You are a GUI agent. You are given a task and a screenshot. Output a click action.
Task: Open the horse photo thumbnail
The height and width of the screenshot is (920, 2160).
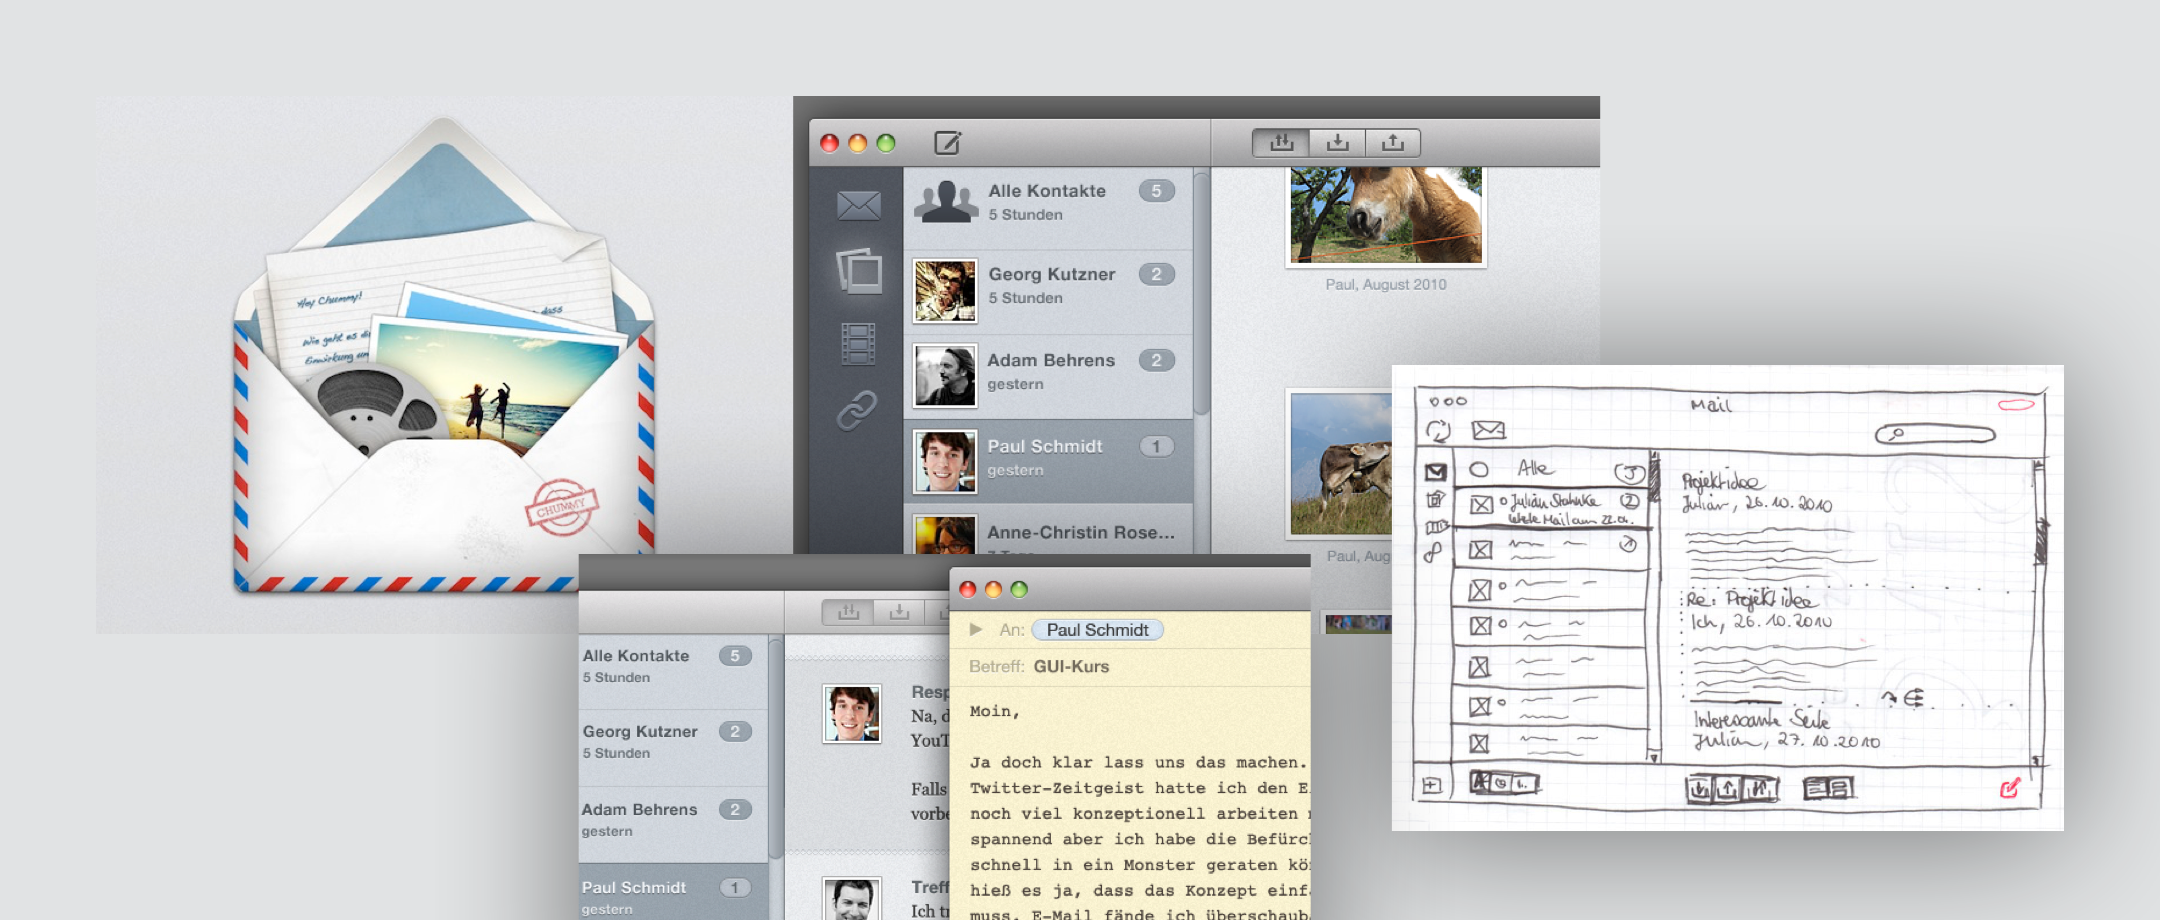pyautogui.click(x=1385, y=214)
